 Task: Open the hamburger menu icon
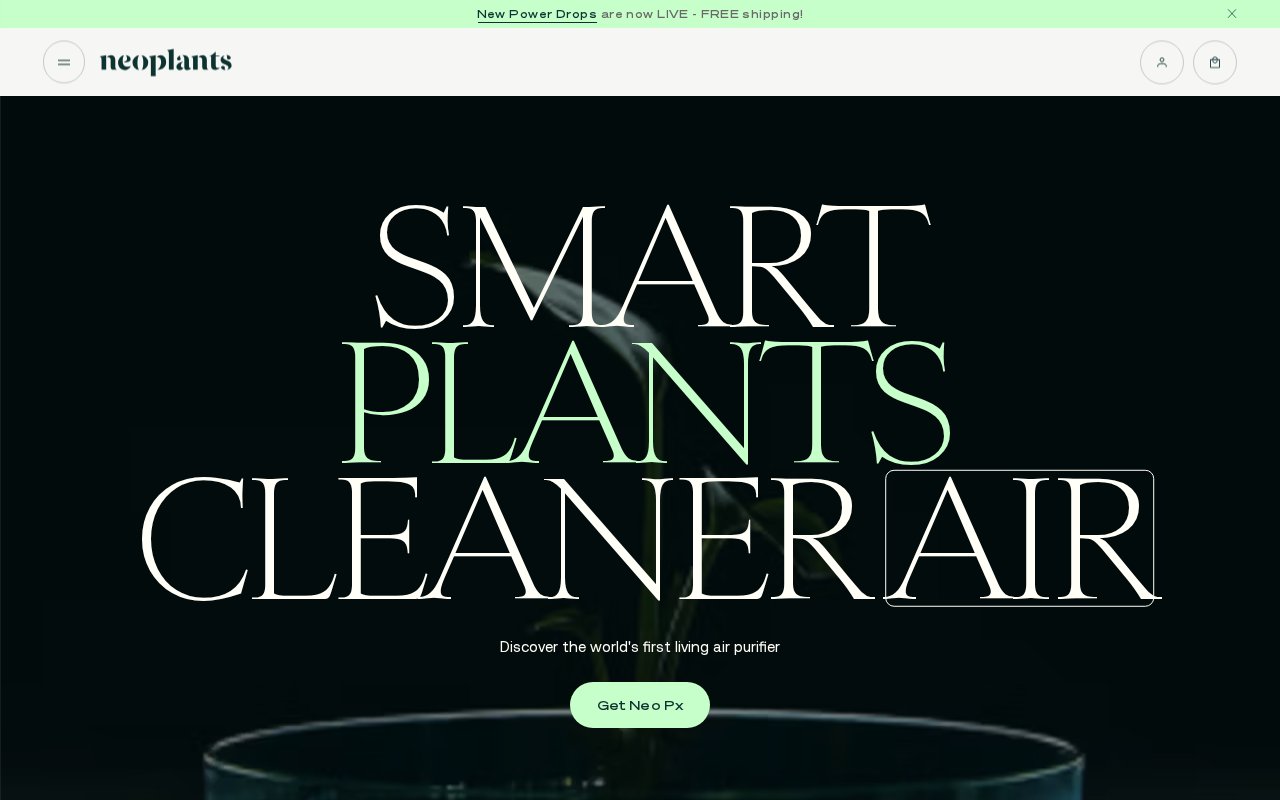(64, 62)
